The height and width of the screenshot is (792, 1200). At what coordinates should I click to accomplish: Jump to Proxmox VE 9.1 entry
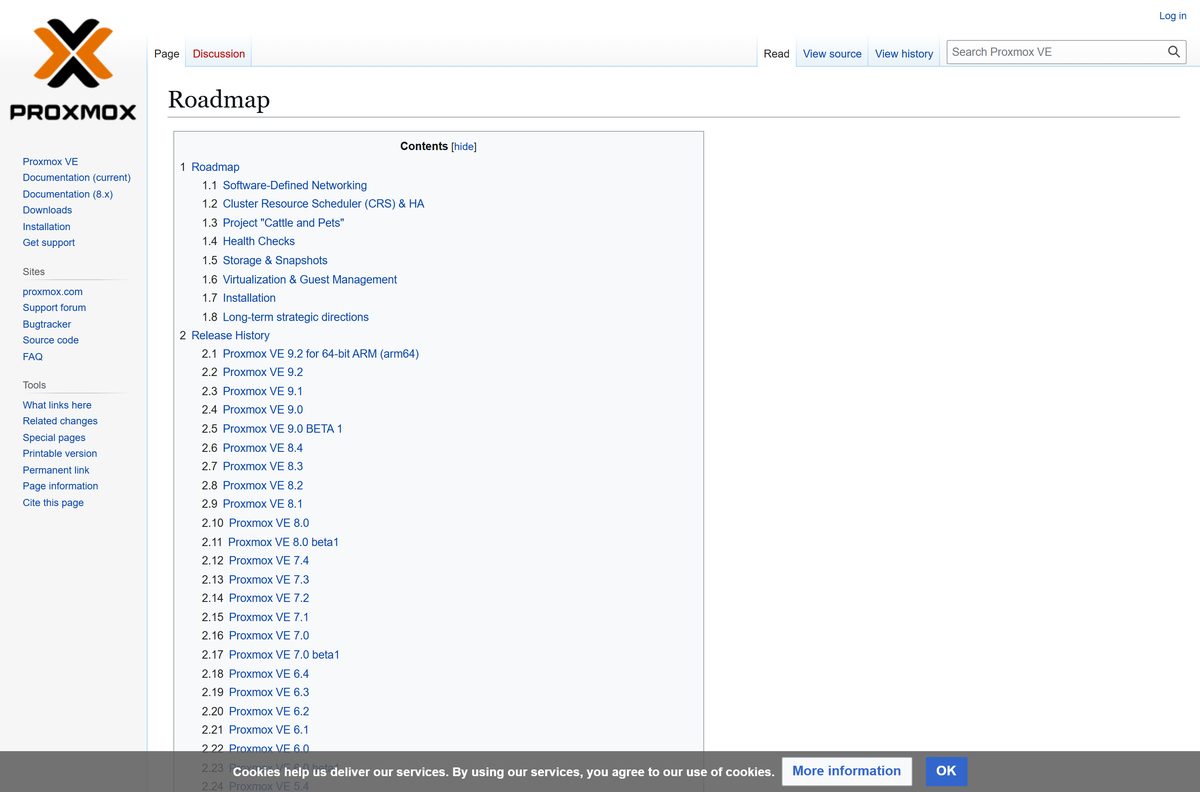coord(263,392)
